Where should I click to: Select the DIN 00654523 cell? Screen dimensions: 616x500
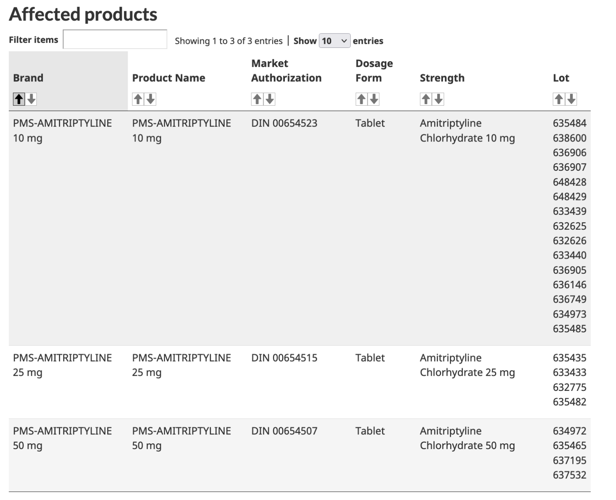(284, 124)
